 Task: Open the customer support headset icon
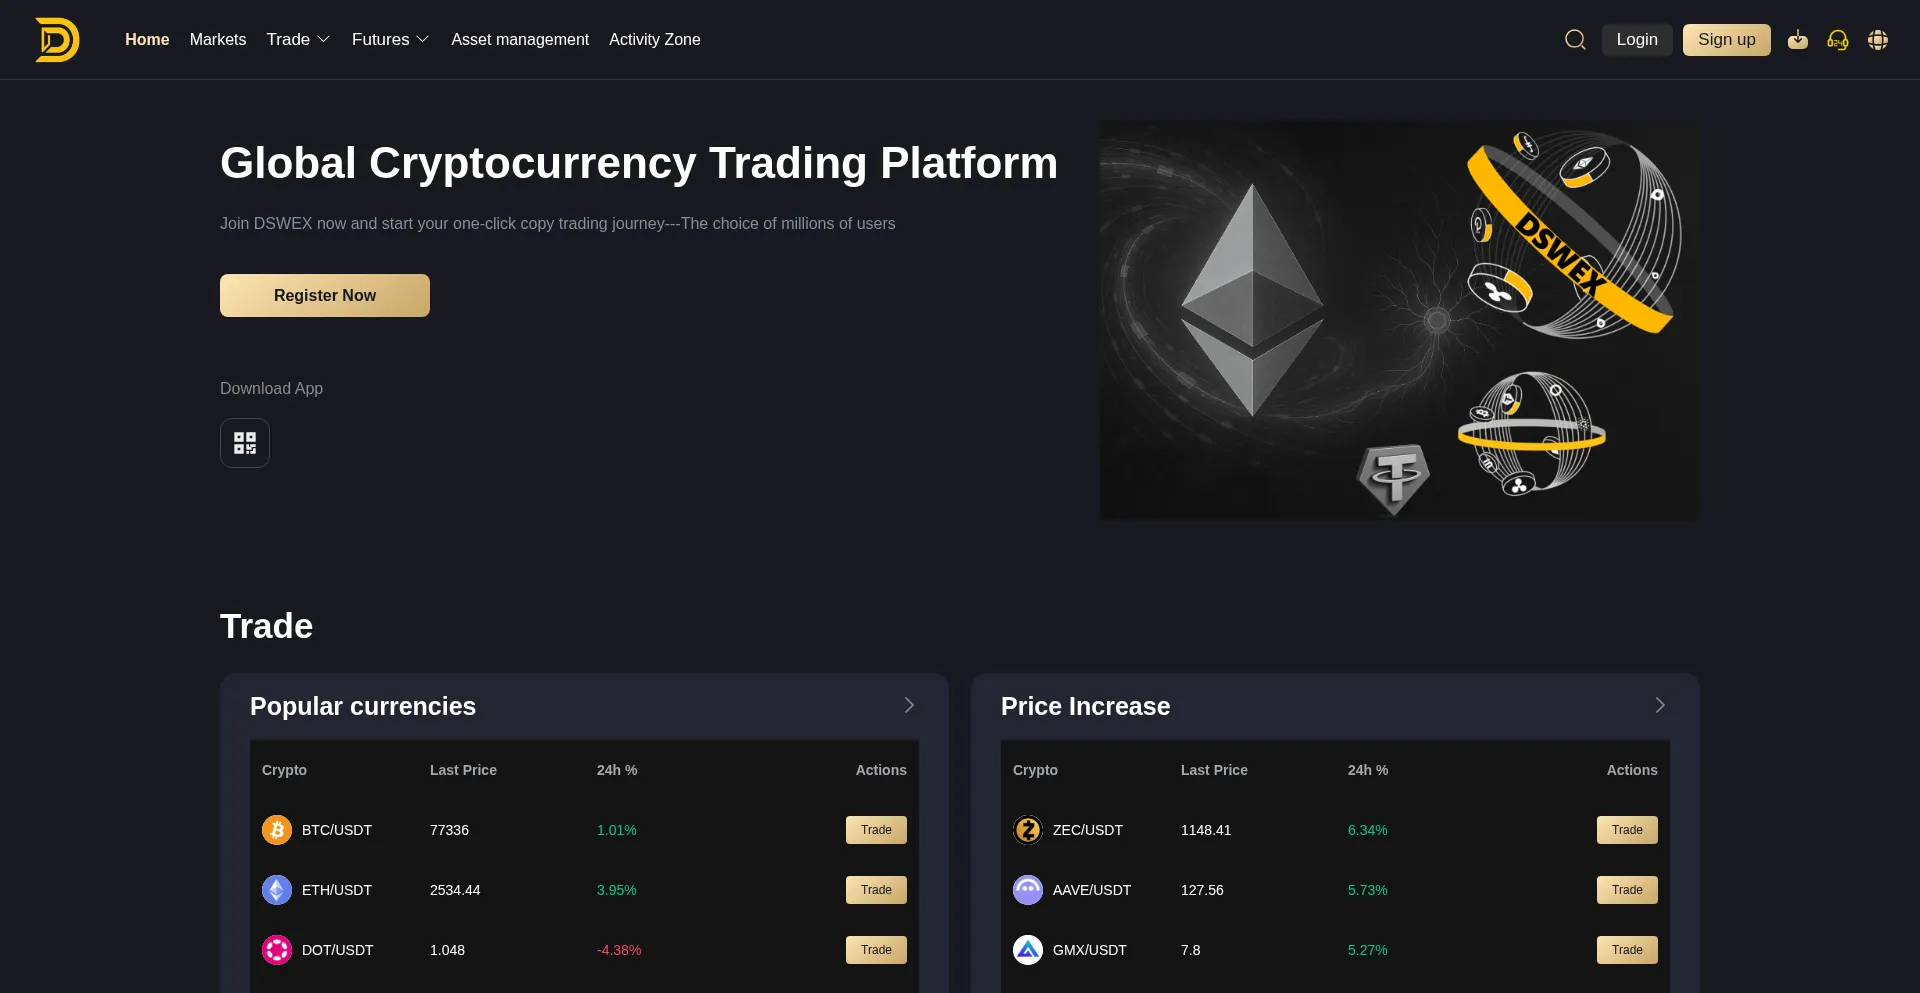point(1838,40)
